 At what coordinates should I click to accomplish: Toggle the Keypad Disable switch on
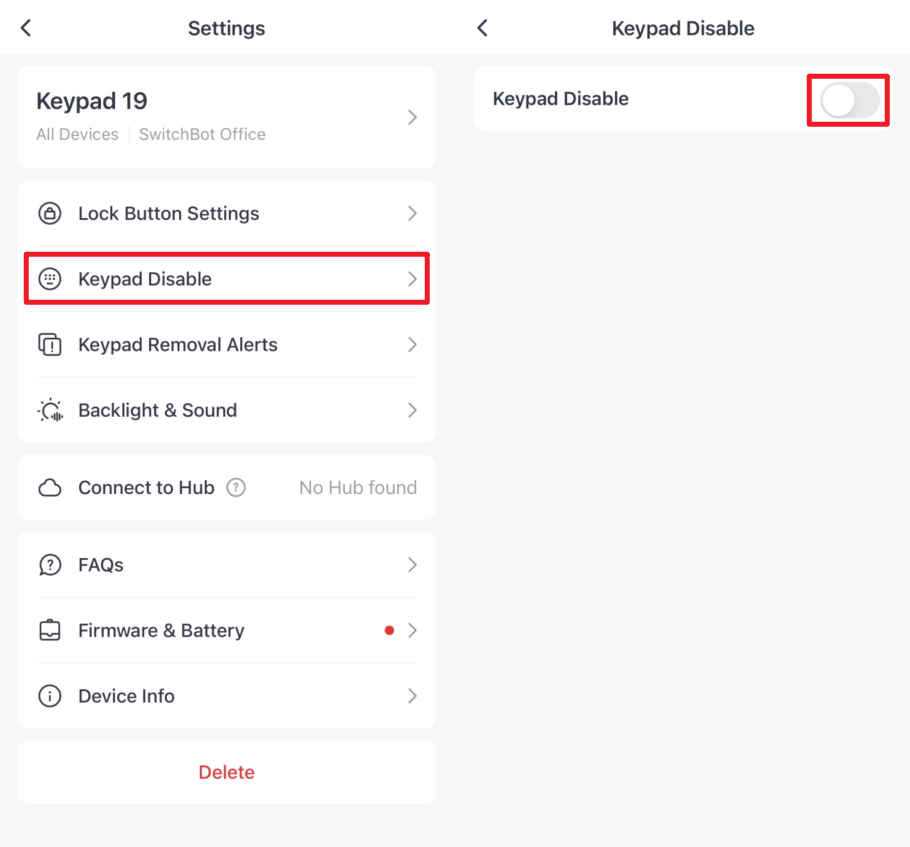pyautogui.click(x=850, y=100)
